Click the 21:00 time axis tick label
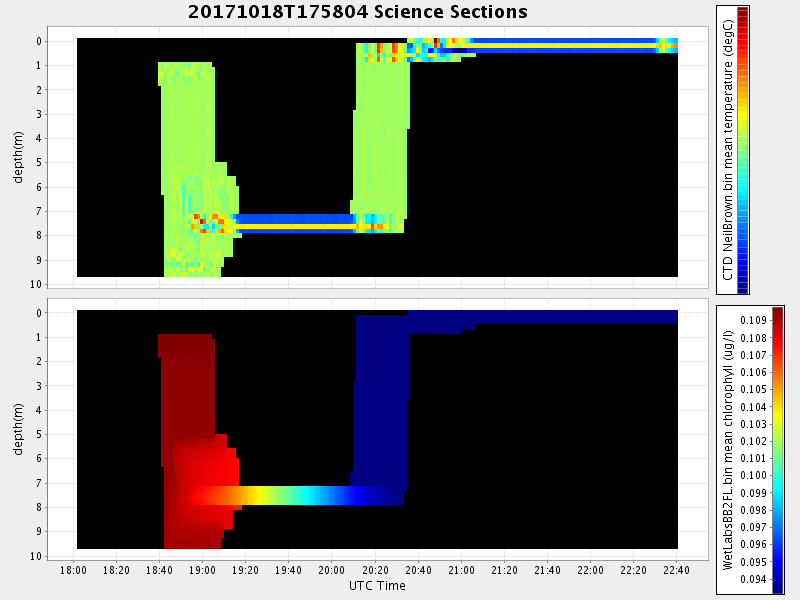800x600 pixels. click(462, 570)
